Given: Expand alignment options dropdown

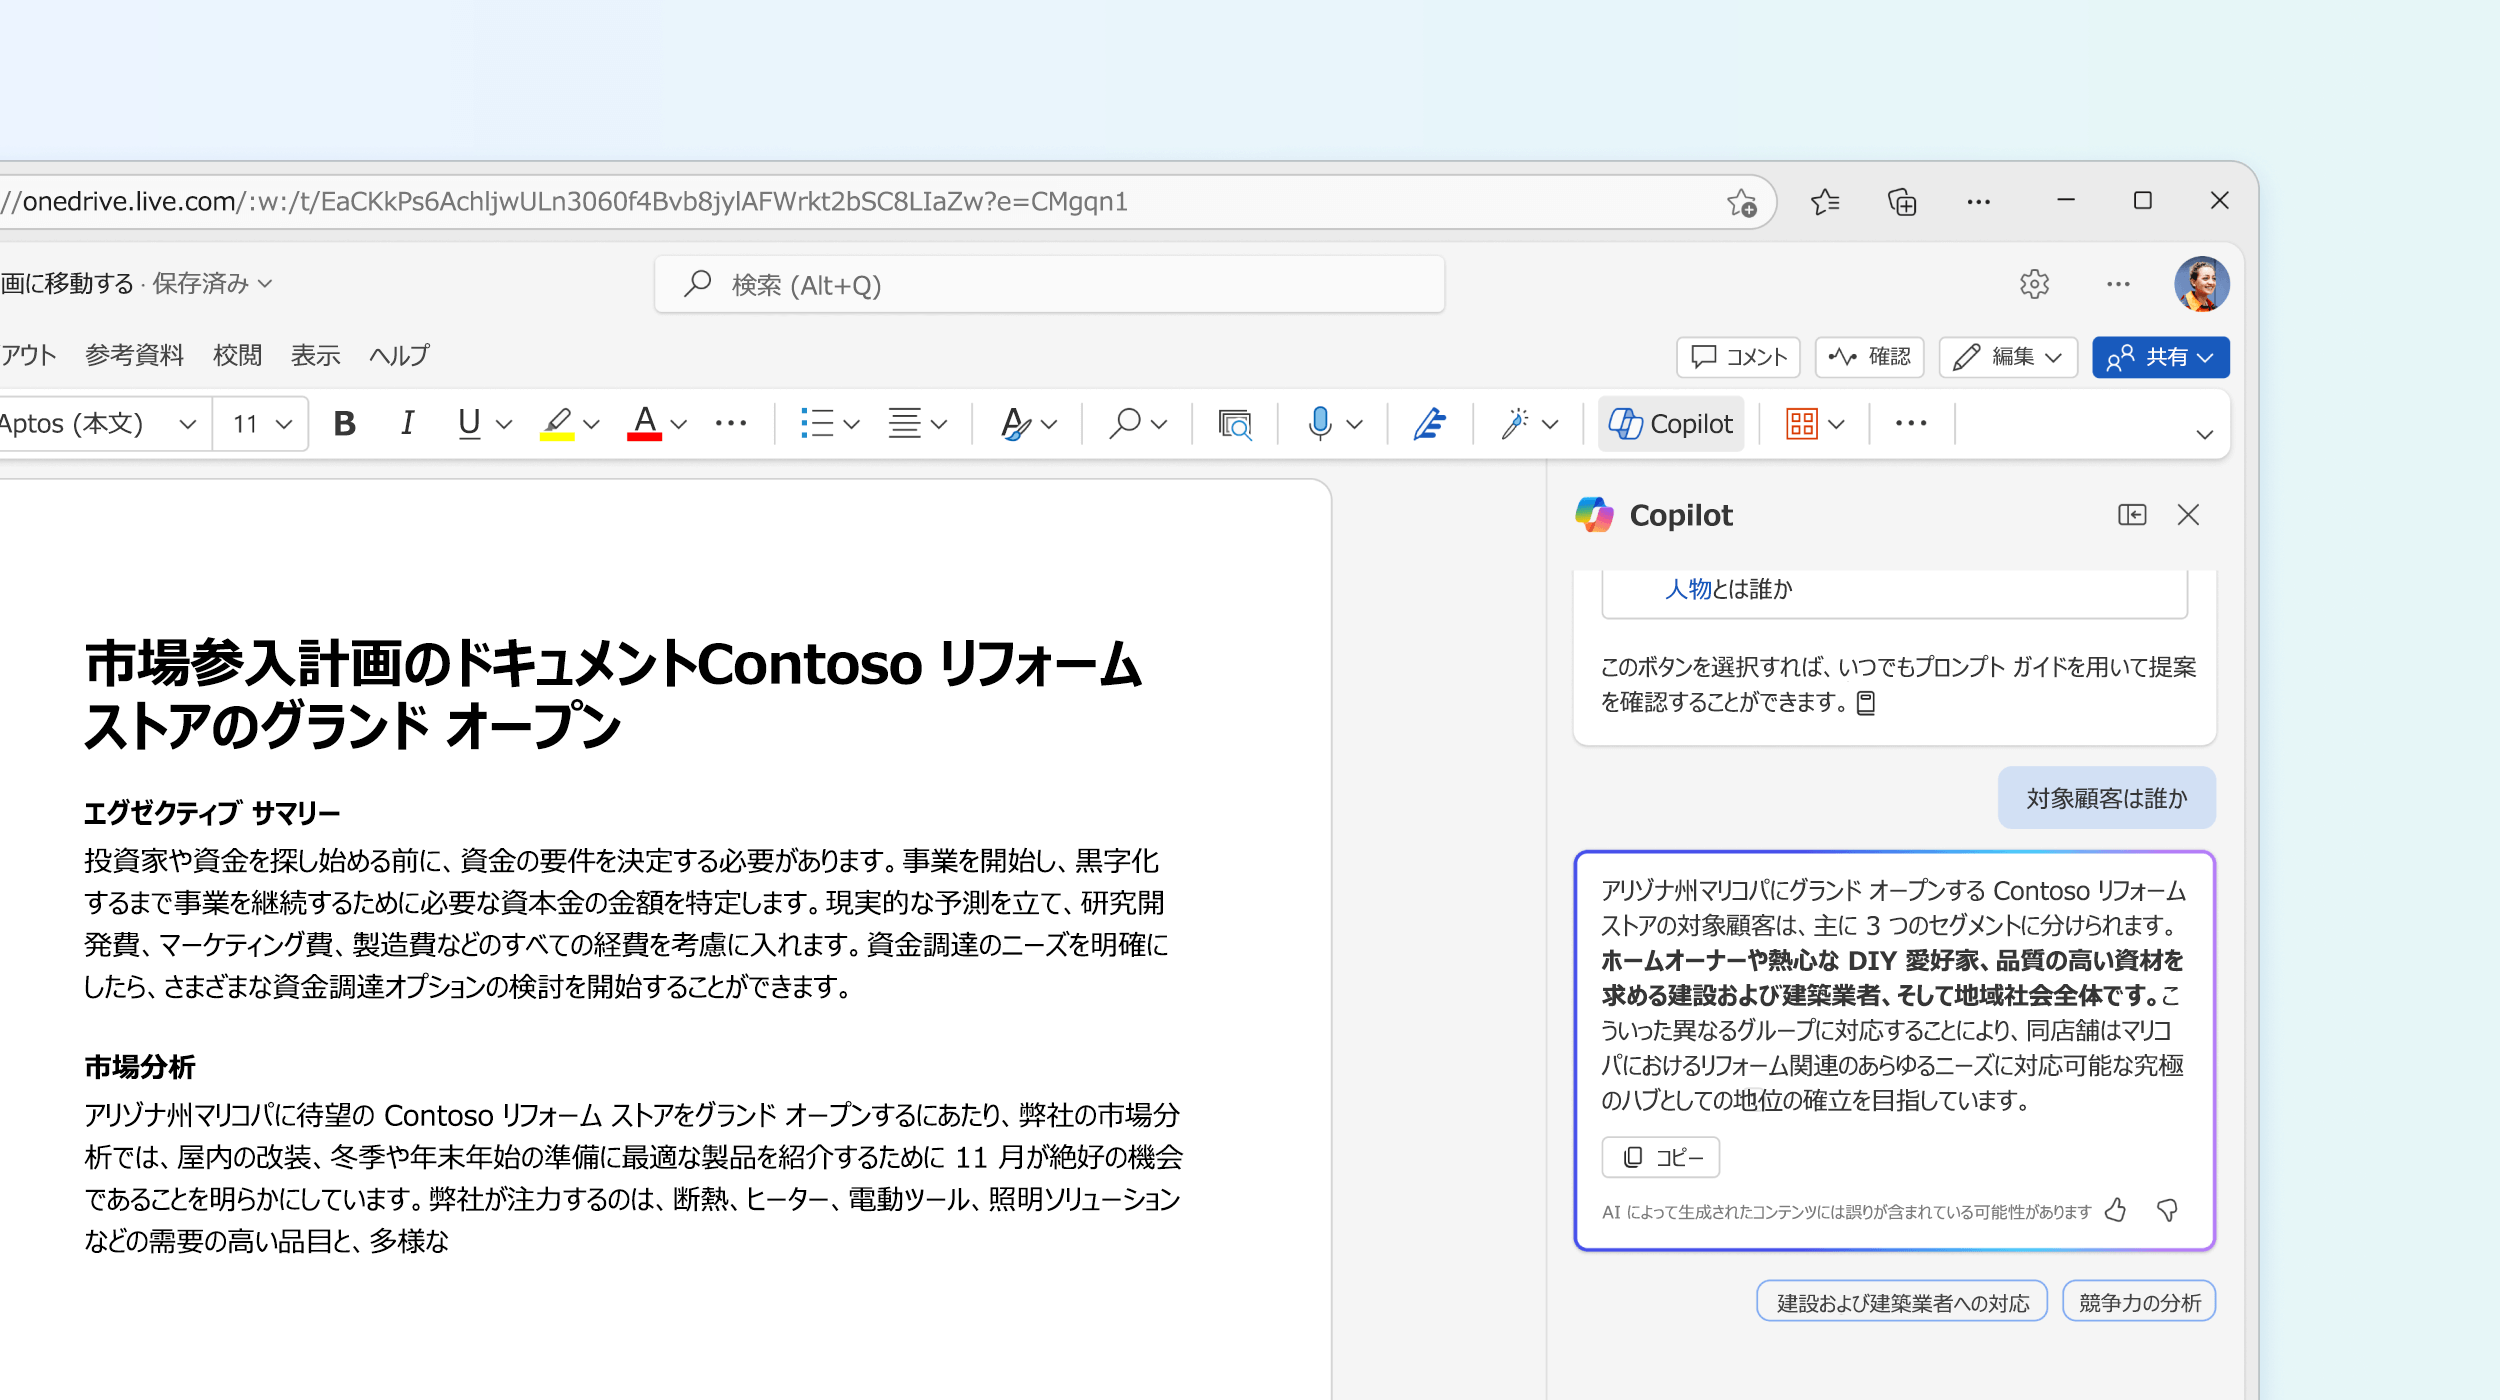Looking at the screenshot, I should (x=939, y=425).
